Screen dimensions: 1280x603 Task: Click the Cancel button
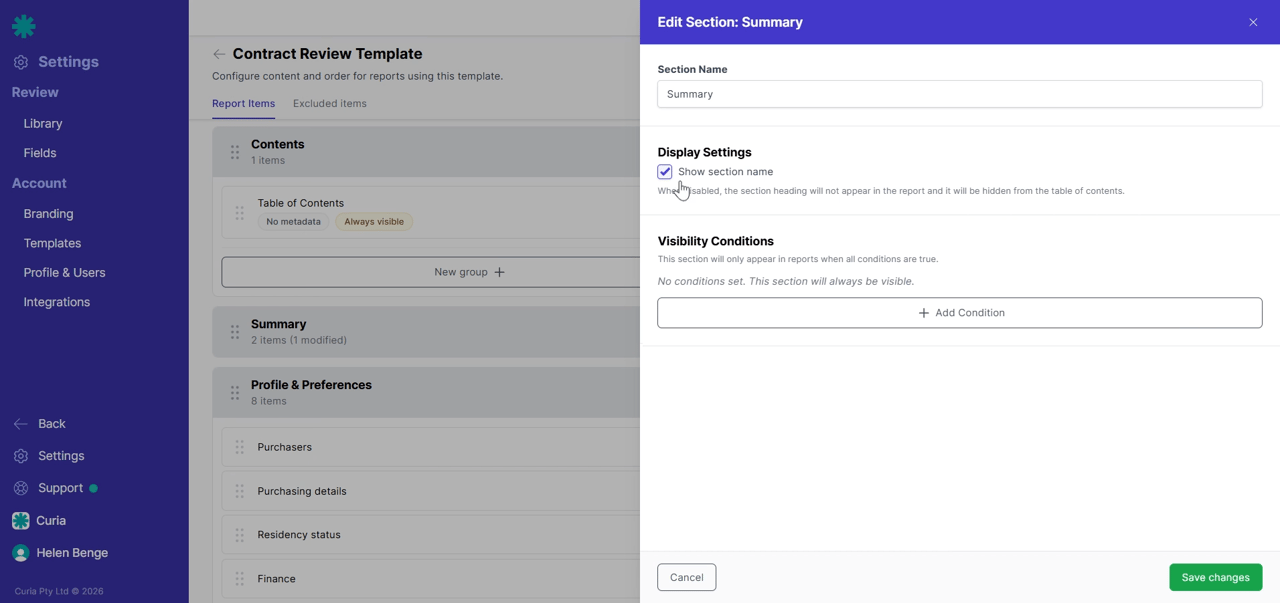tap(687, 577)
